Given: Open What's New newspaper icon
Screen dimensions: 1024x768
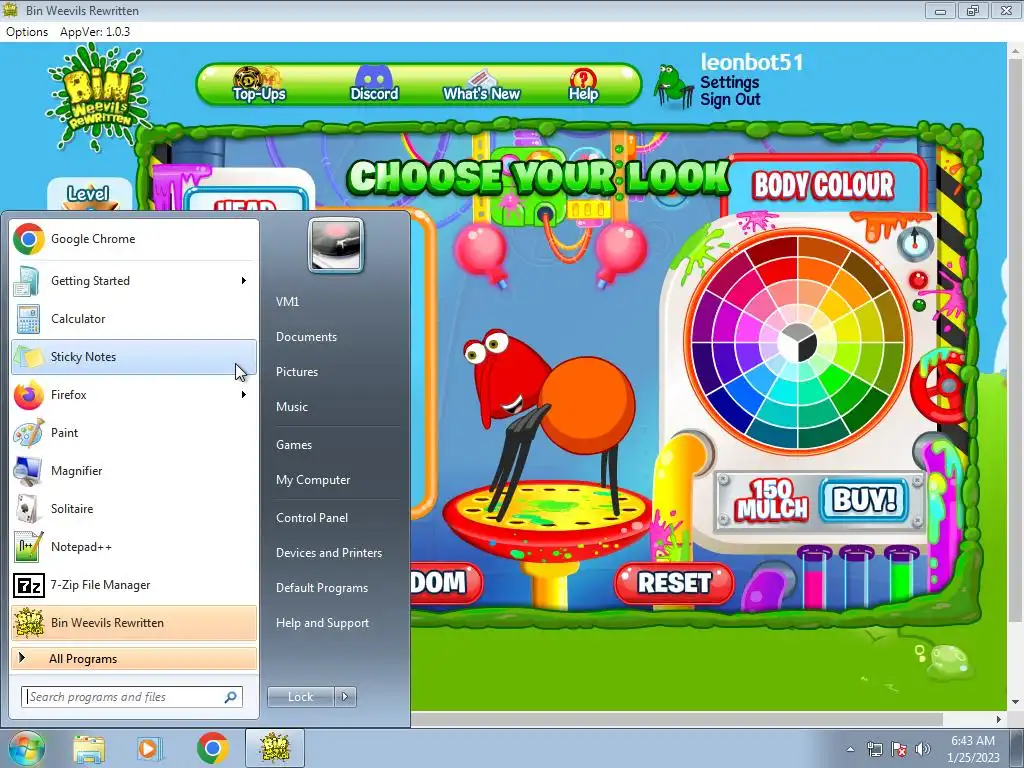Looking at the screenshot, I should pos(482,78).
